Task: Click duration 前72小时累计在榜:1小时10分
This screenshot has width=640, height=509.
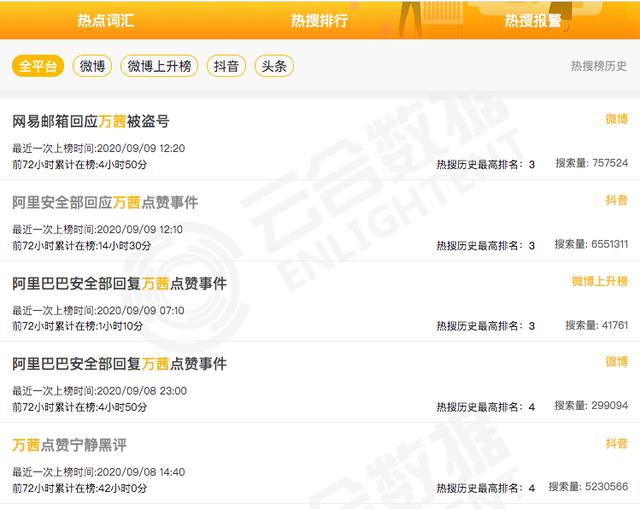Action: tap(78, 326)
